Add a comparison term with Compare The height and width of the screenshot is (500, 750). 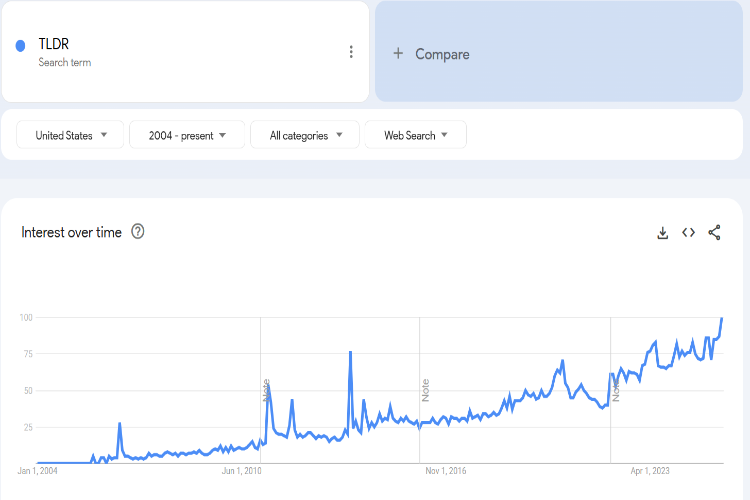(x=441, y=54)
